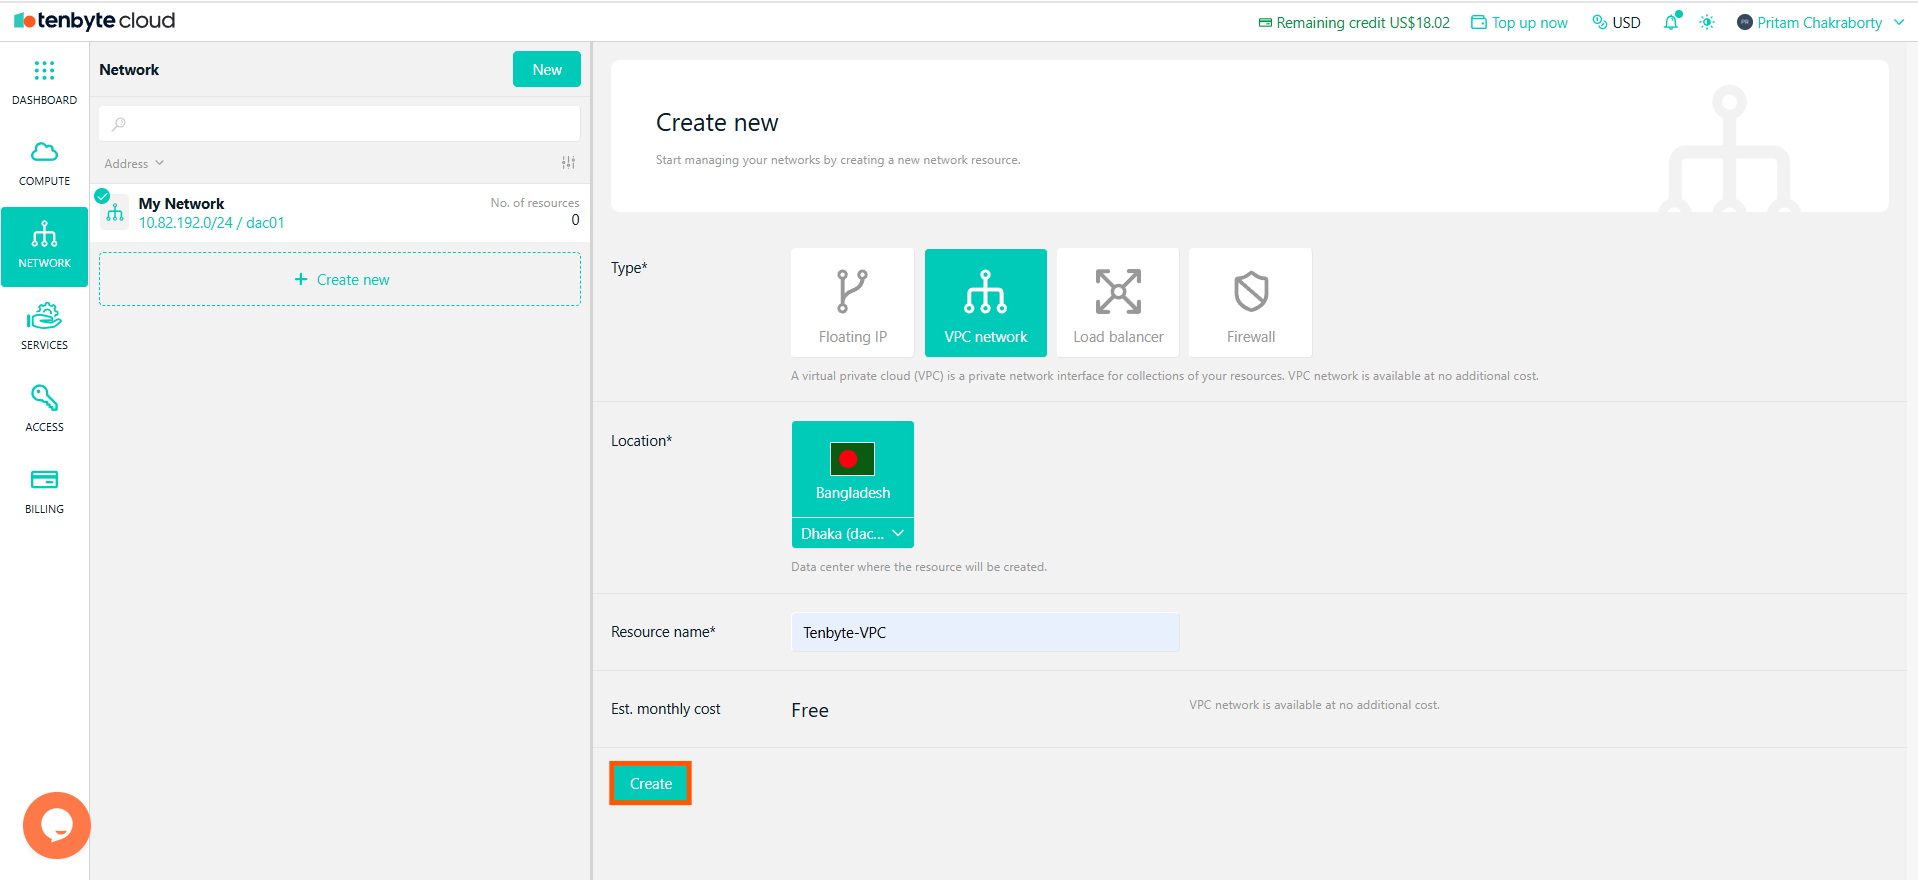
Task: Open the live chat bubble
Action: coord(57,825)
